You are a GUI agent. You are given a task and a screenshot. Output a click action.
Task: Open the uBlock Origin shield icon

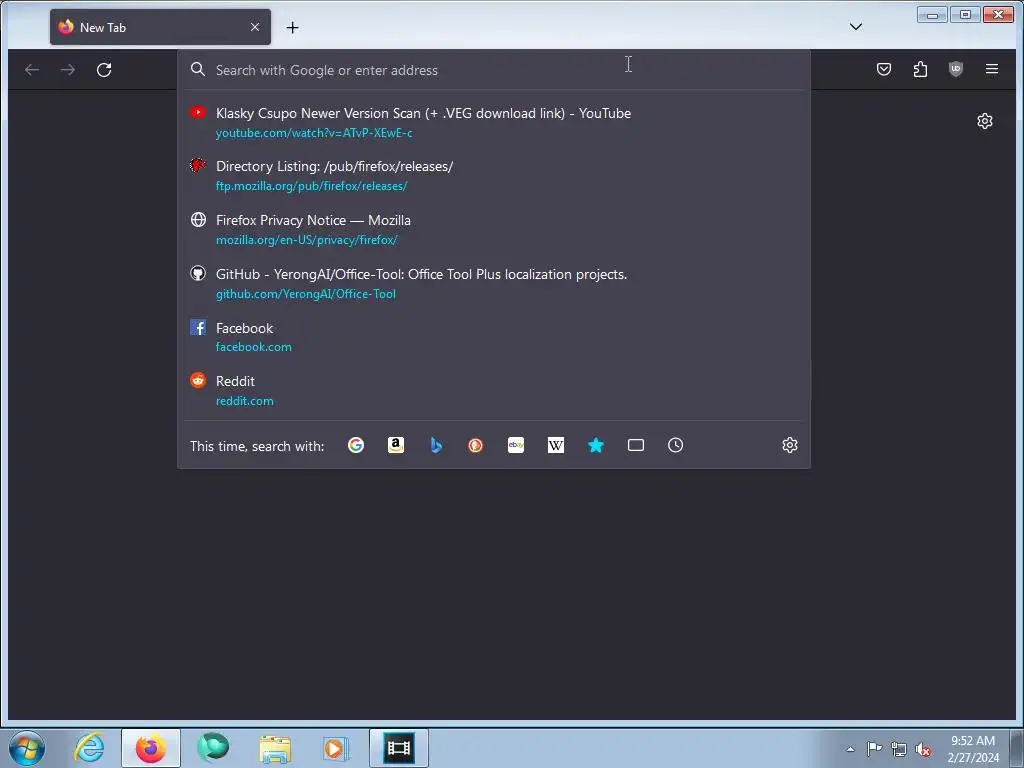pyautogui.click(x=955, y=69)
